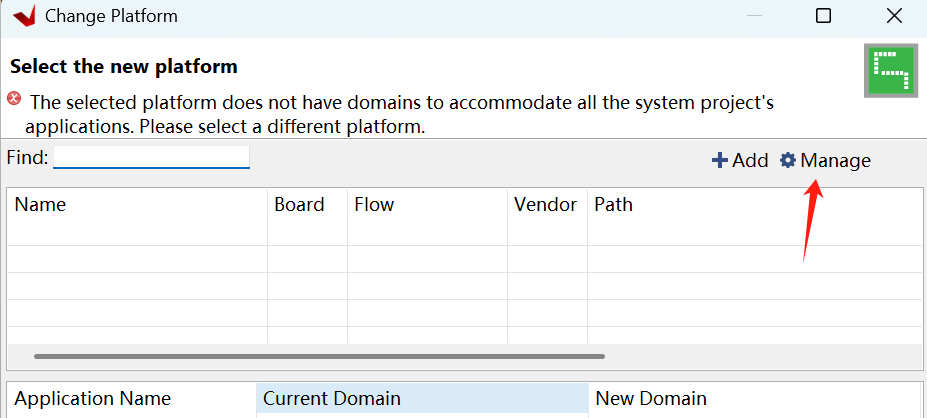The height and width of the screenshot is (418, 927).
Task: Minimize the Change Platform dialog
Action: pos(754,16)
